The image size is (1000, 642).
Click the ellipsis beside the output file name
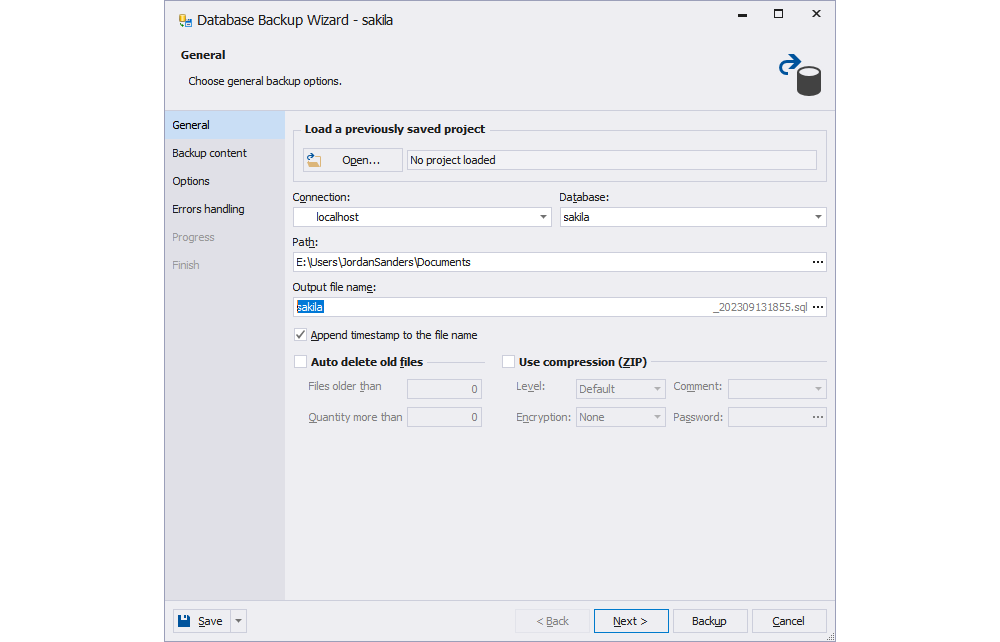tap(818, 307)
